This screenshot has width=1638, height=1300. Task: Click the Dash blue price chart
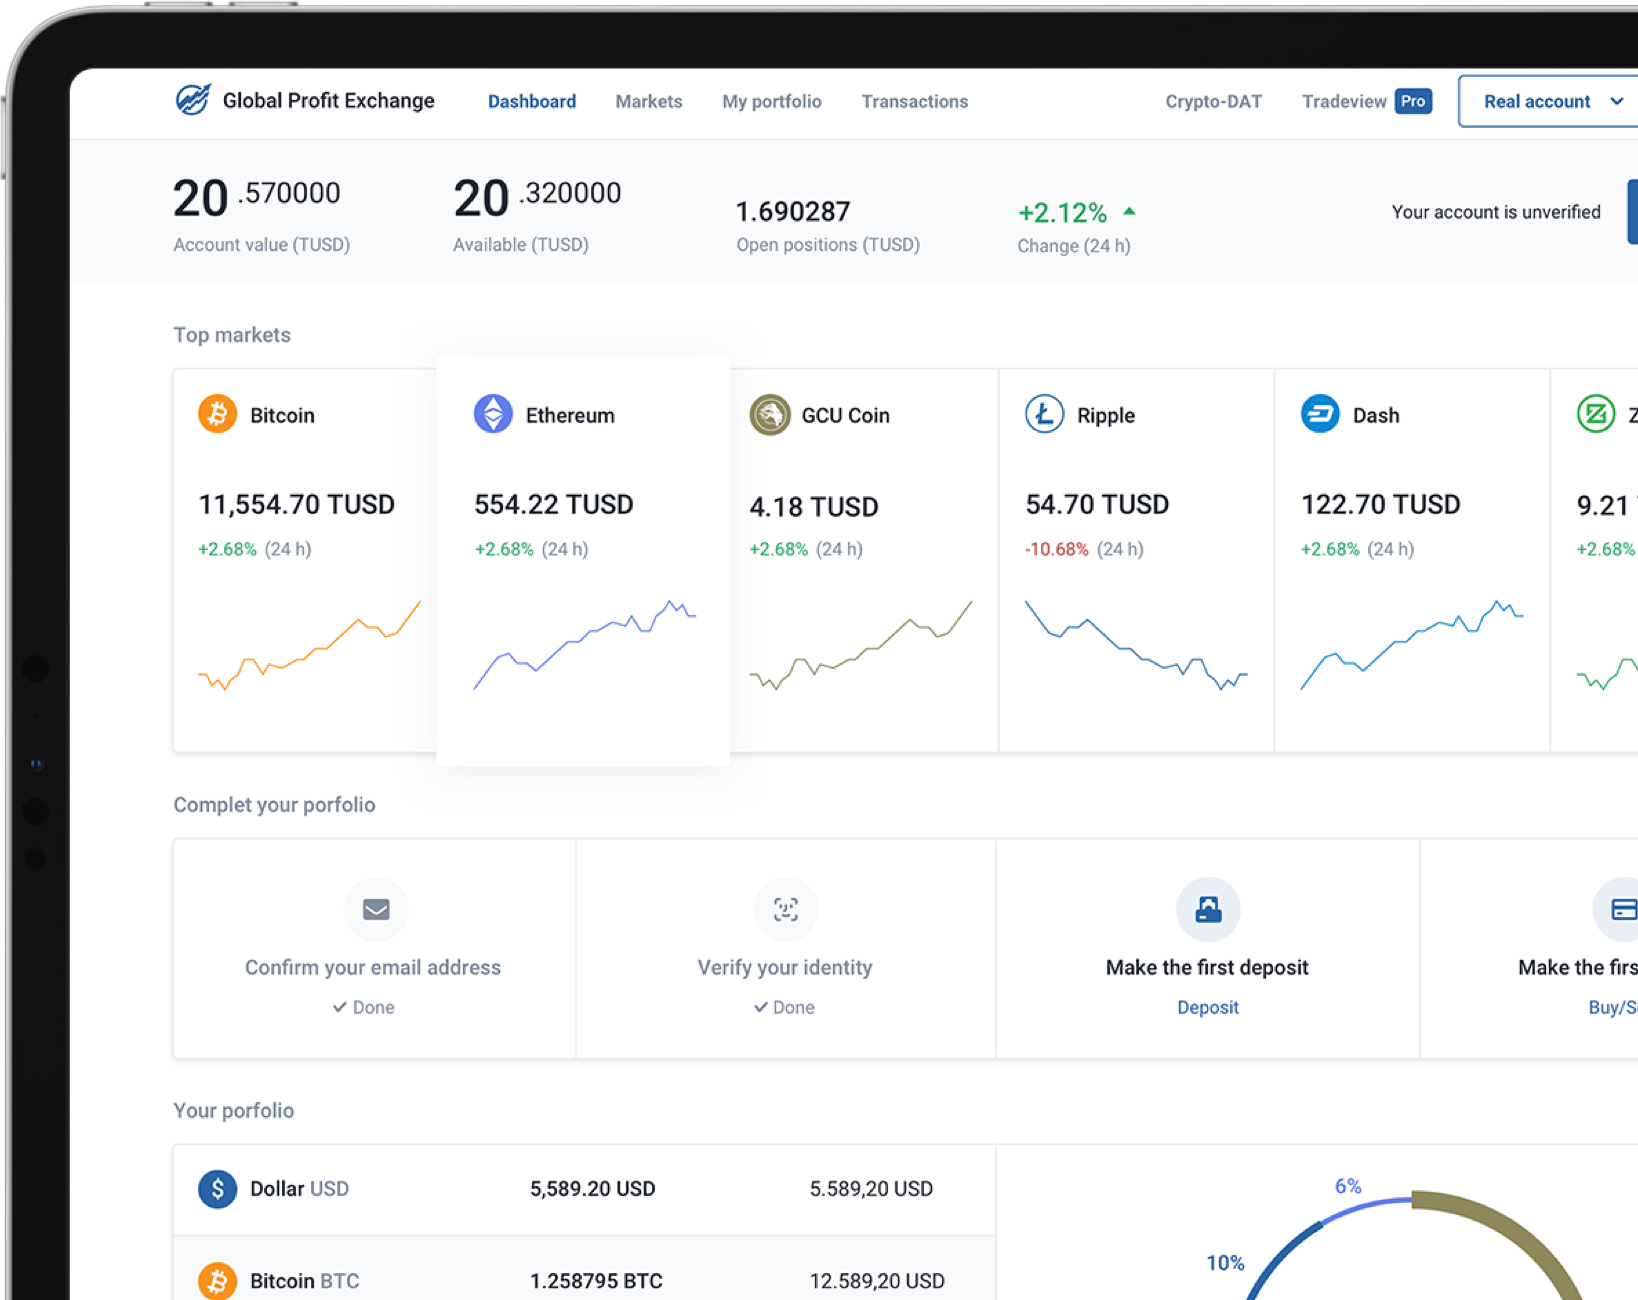click(1412, 645)
